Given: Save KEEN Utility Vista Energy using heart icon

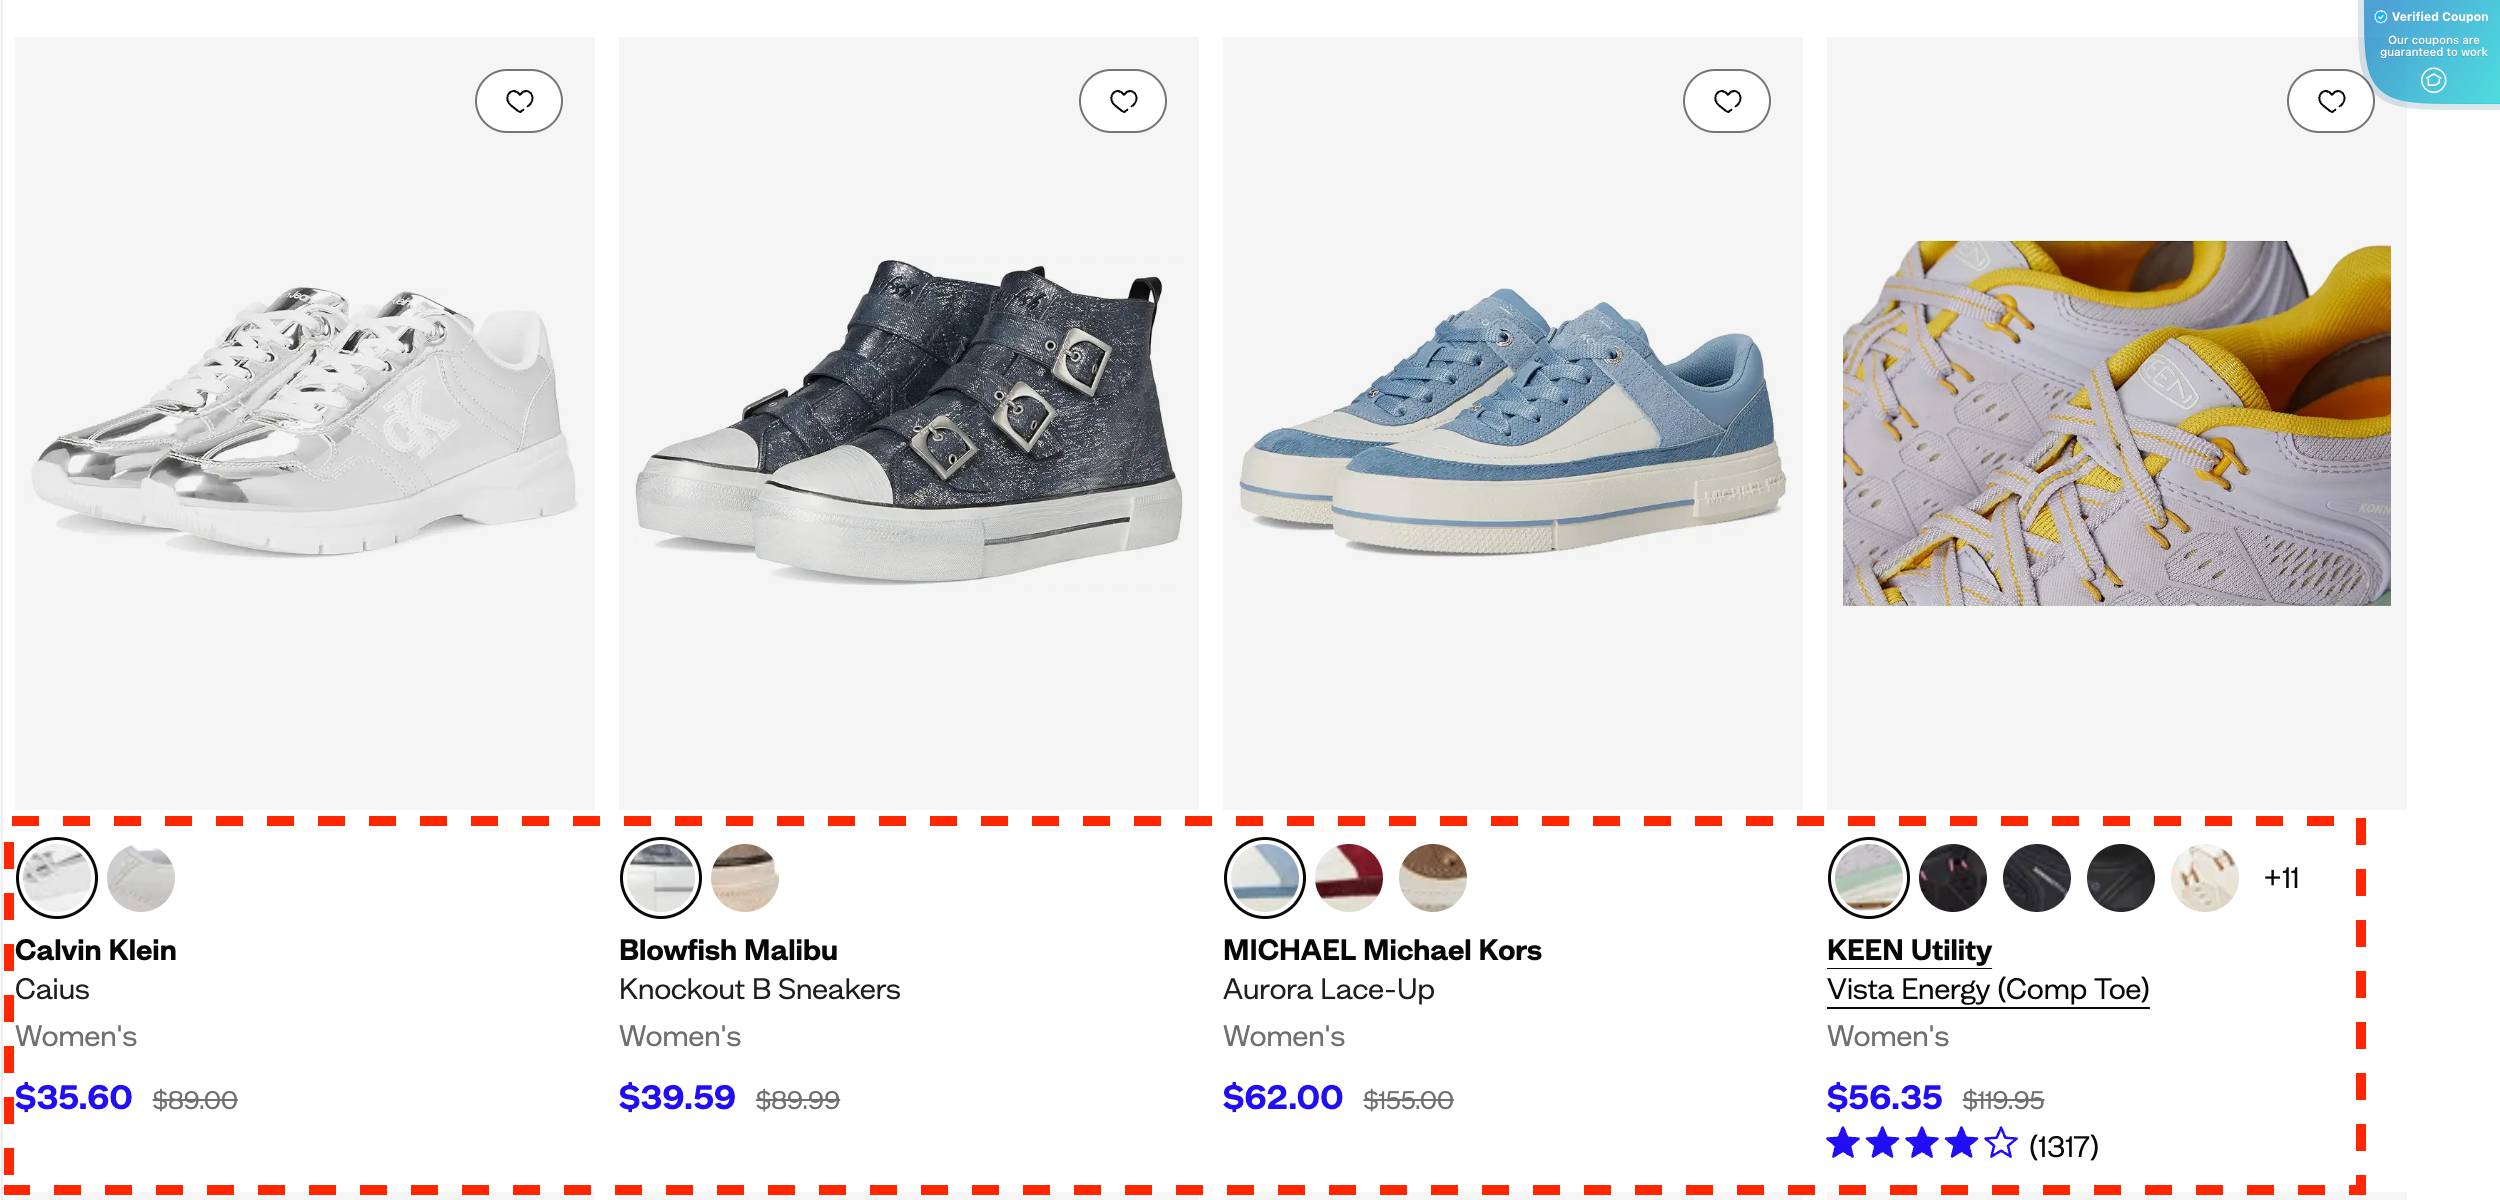Looking at the screenshot, I should tap(2333, 101).
